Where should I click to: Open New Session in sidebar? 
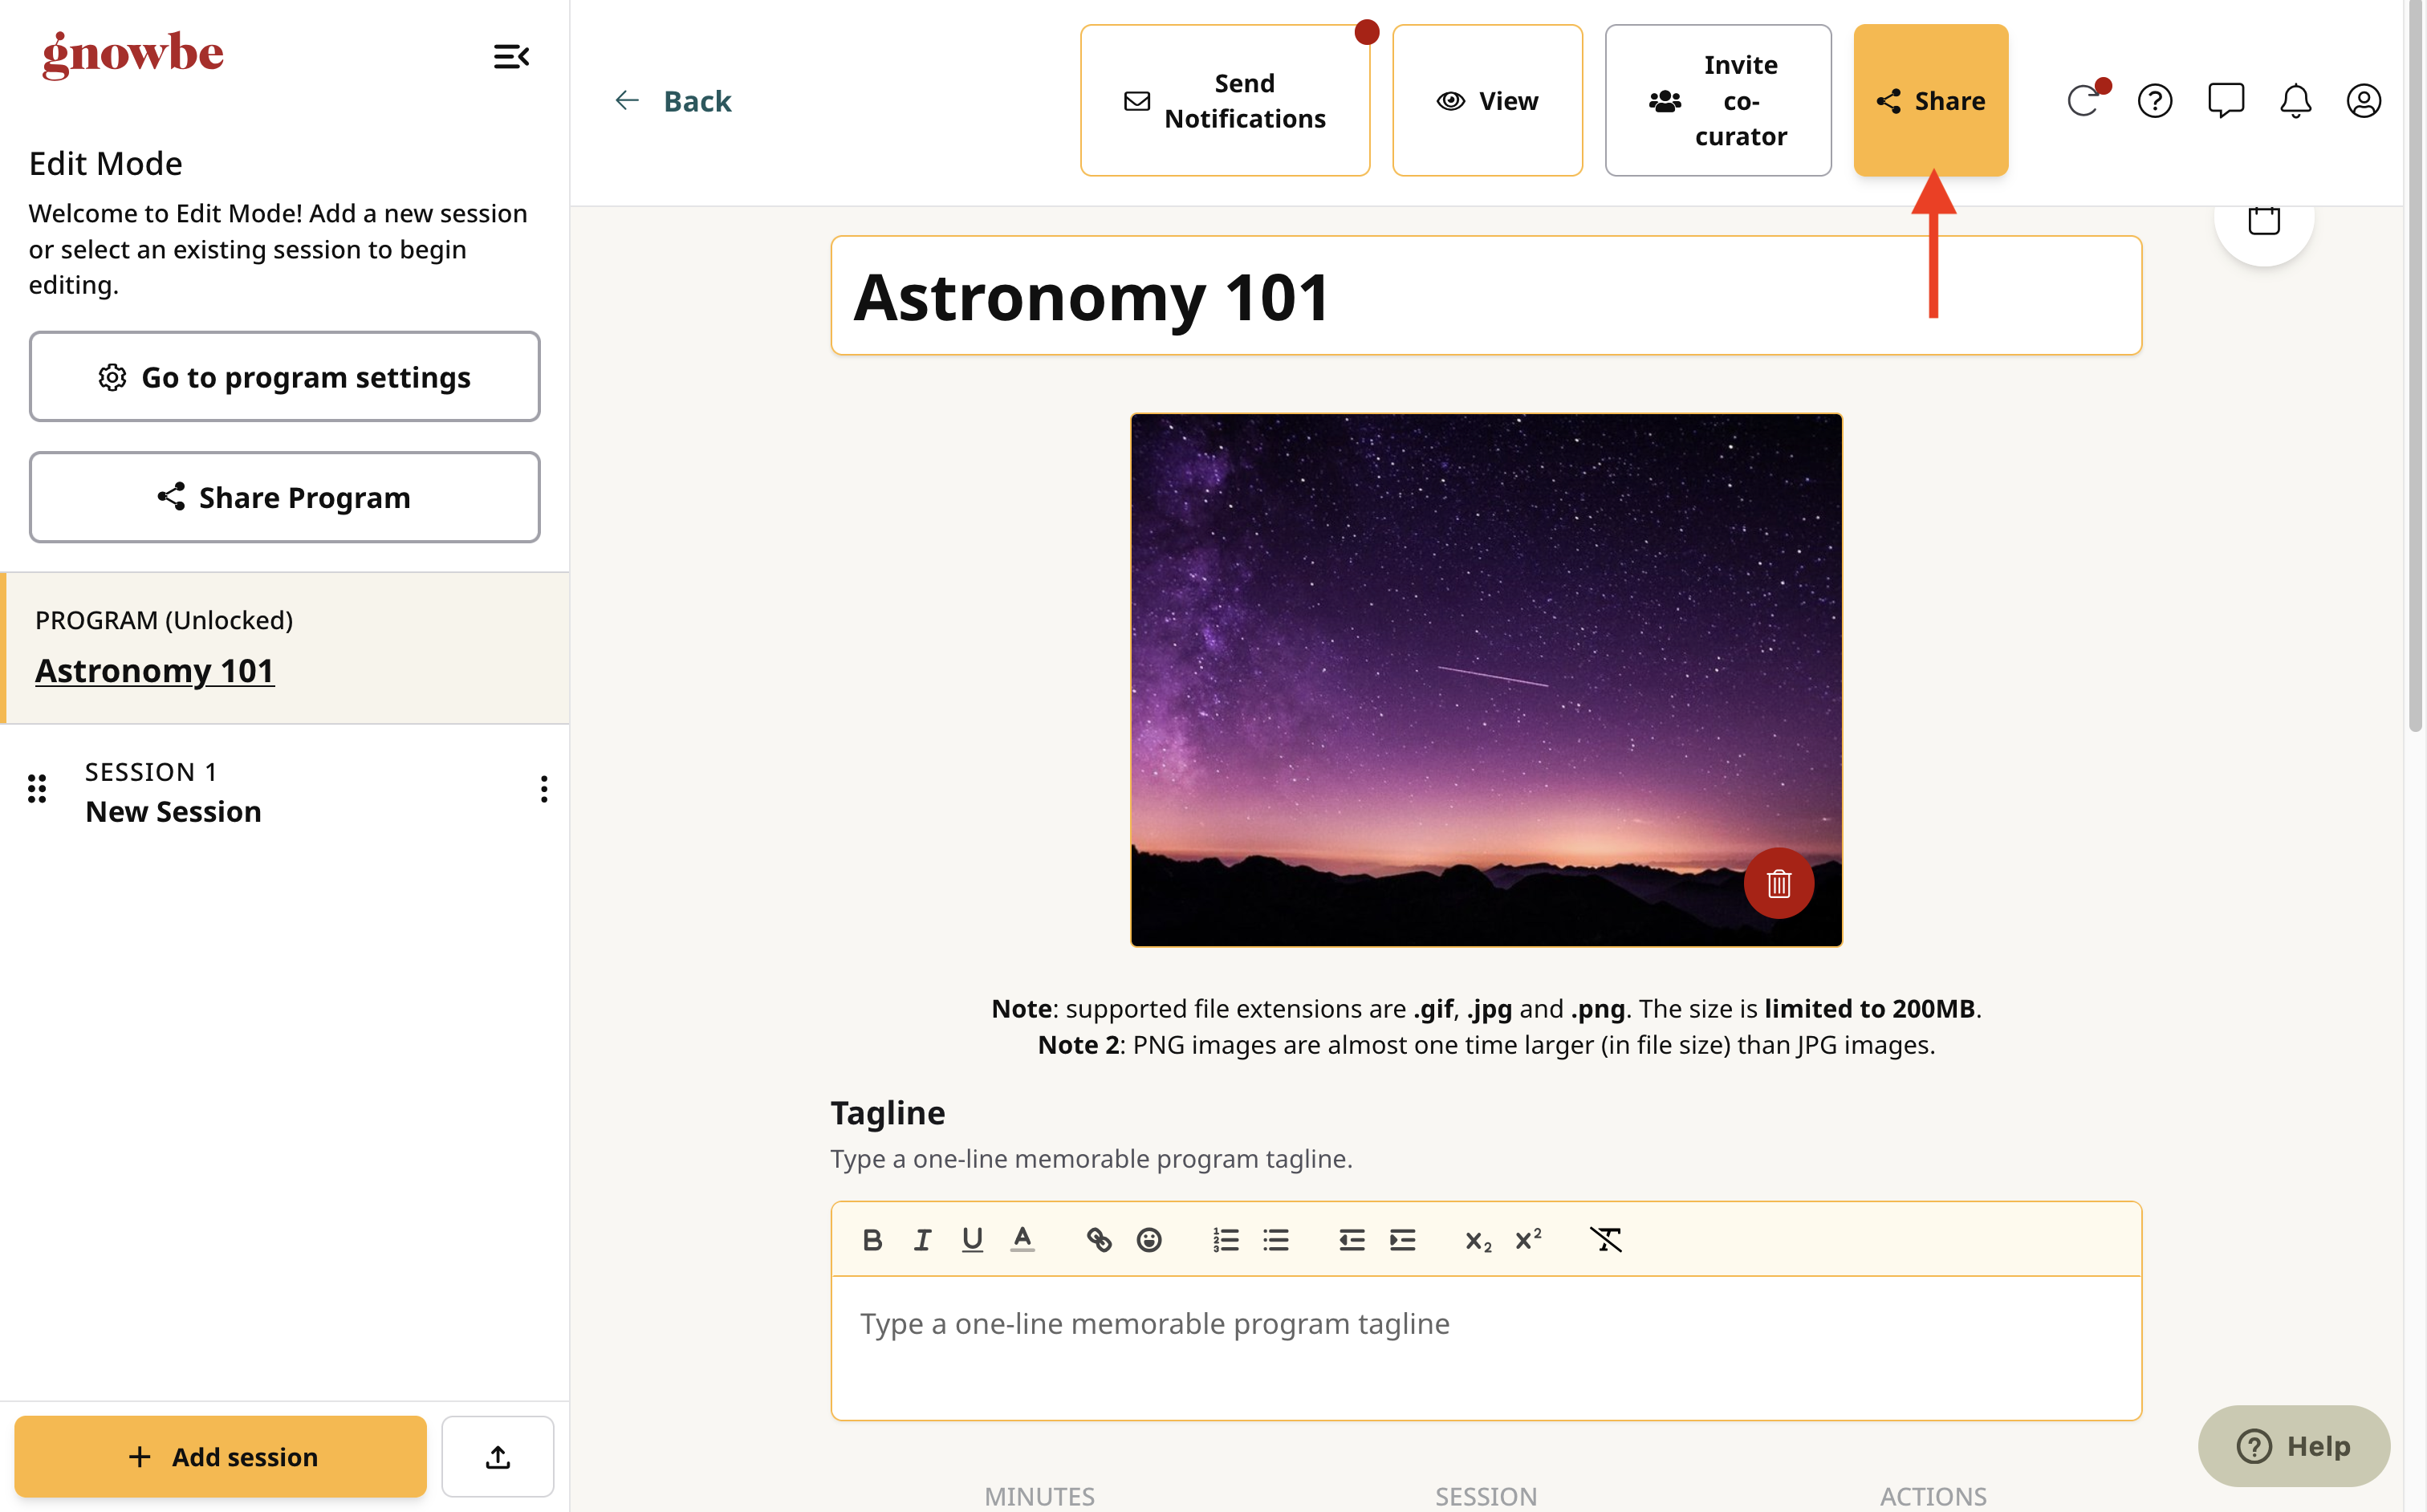coord(173,811)
